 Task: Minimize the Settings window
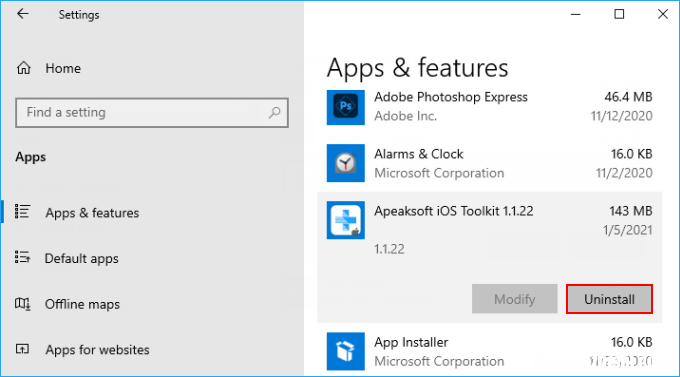coord(575,14)
